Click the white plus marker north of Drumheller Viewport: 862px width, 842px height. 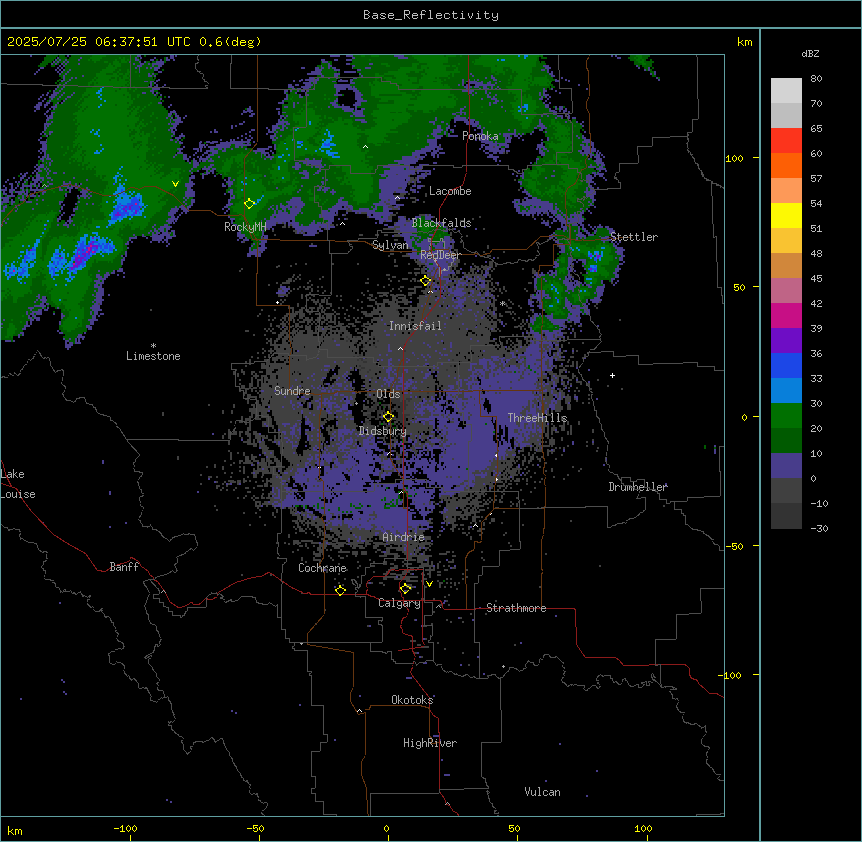[x=612, y=375]
